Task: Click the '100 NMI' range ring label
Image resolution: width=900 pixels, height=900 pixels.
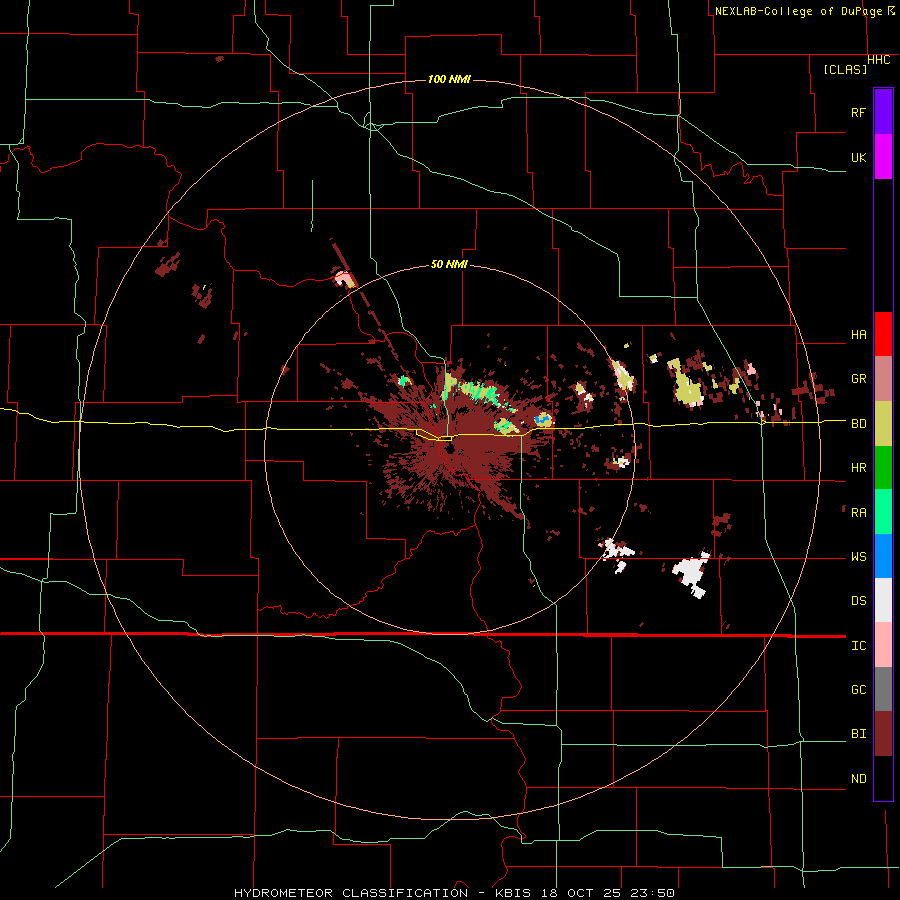Action: 449,79
